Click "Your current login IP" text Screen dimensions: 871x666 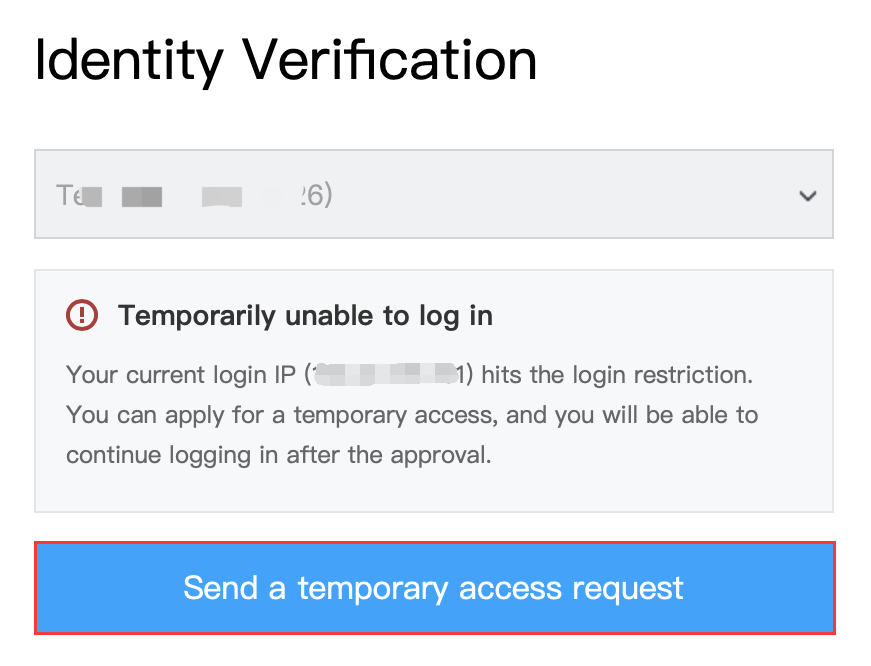[182, 375]
